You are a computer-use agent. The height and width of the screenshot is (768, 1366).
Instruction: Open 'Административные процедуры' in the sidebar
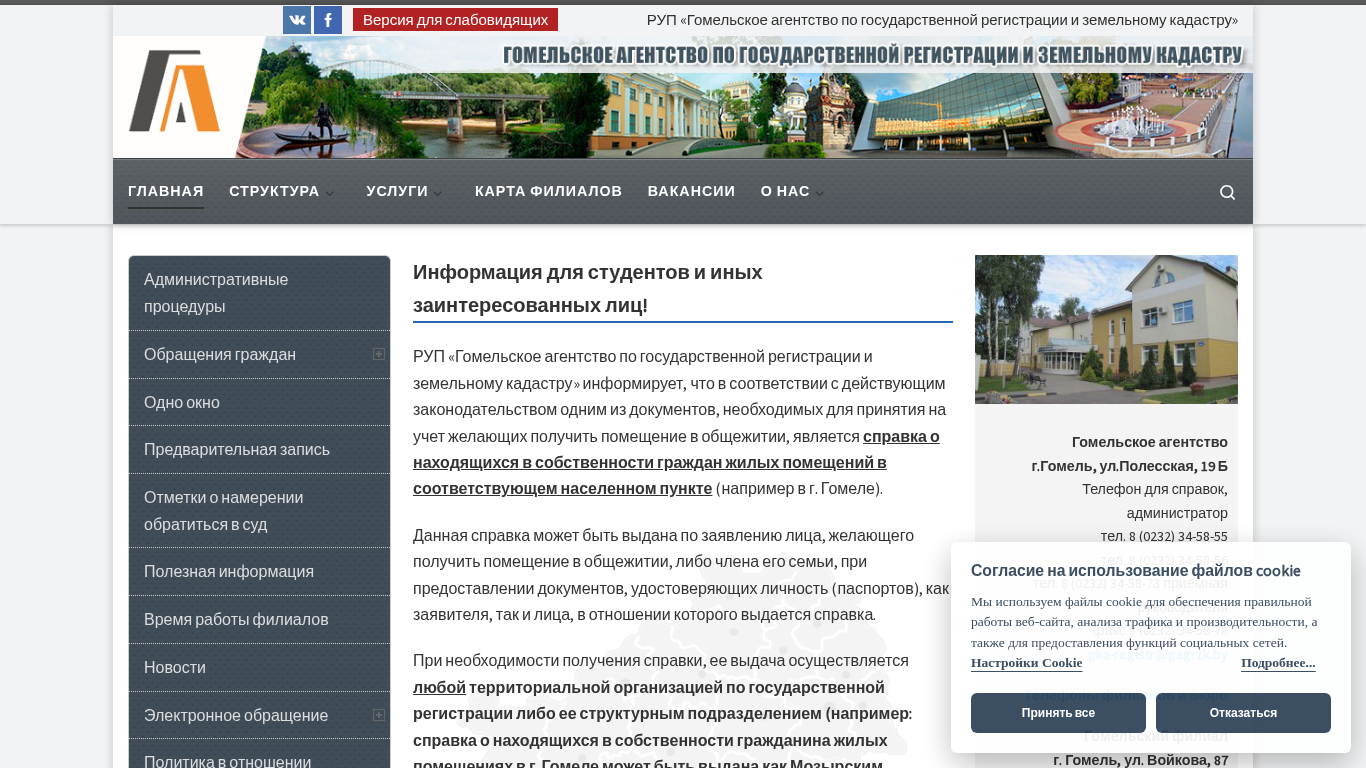259,293
